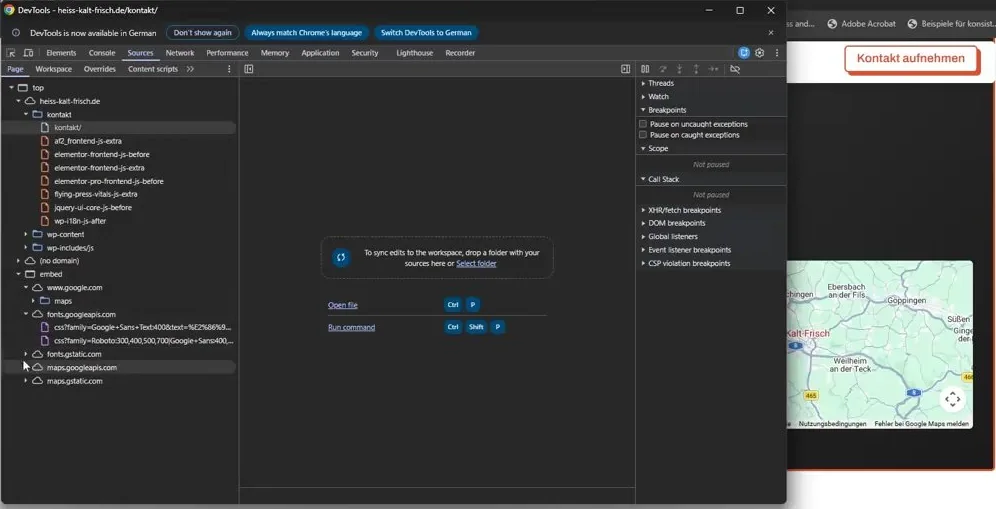Open jquery-ui-core-js-before file
This screenshot has height=509, width=996.
[x=93, y=208]
